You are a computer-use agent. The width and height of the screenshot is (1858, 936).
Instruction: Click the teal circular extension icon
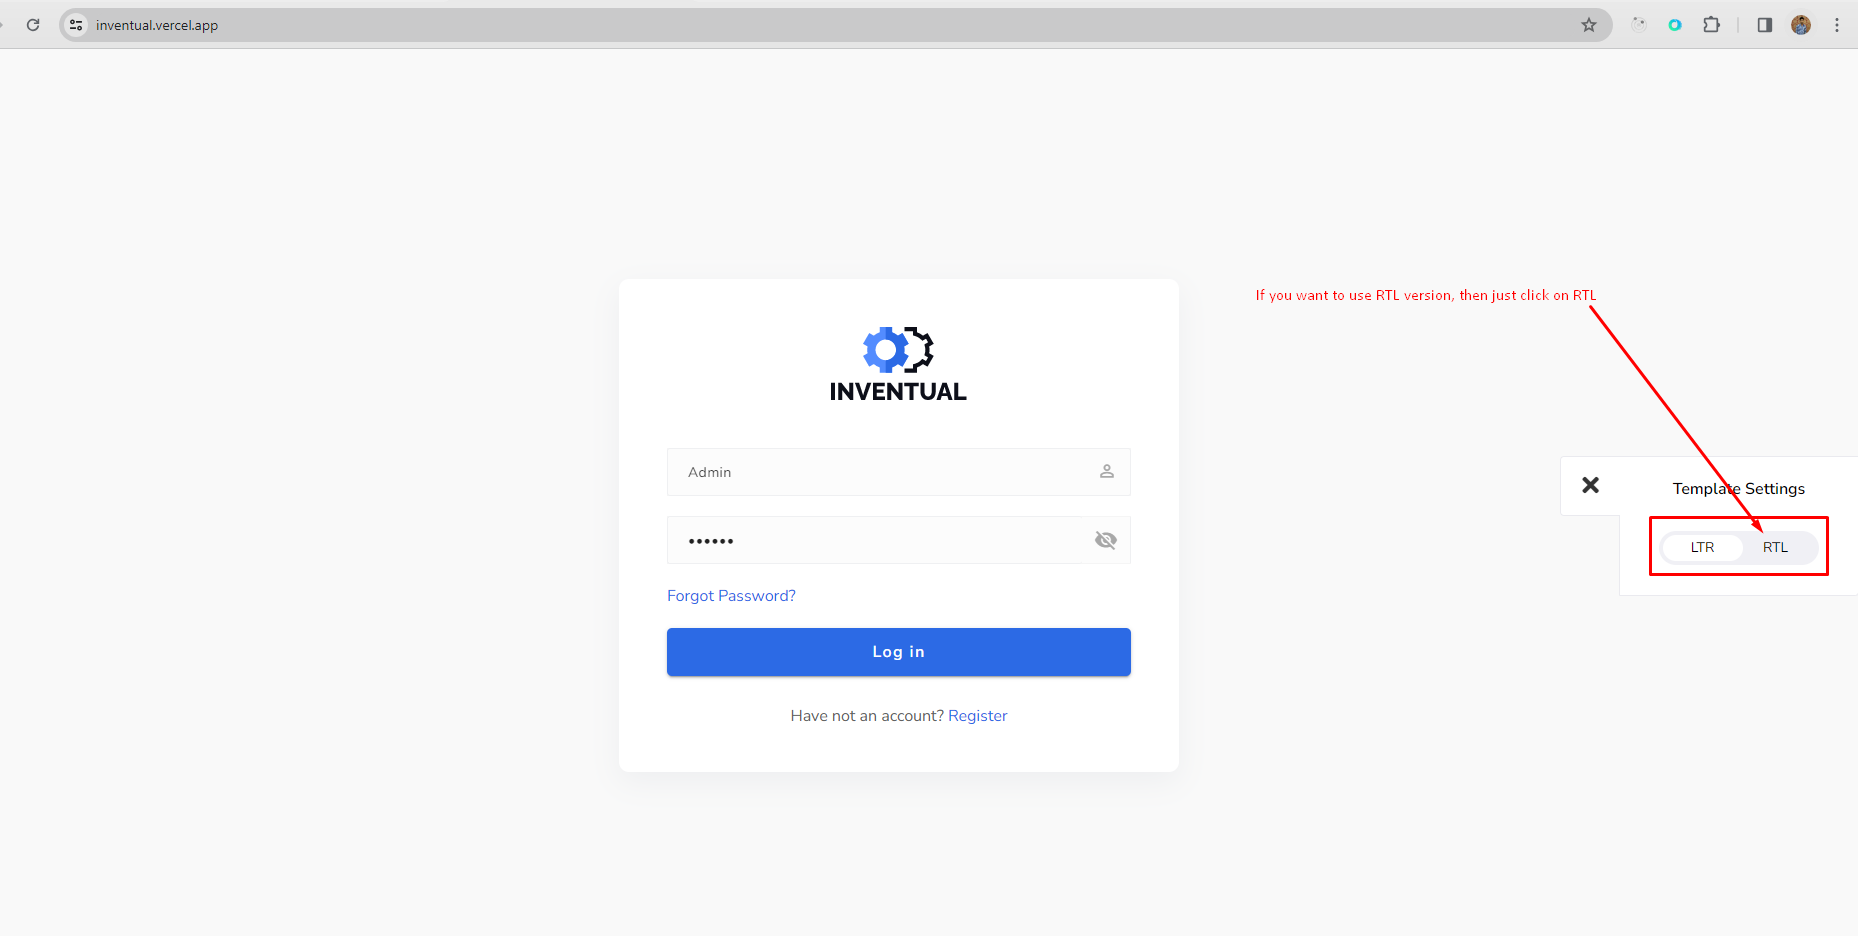(1675, 25)
